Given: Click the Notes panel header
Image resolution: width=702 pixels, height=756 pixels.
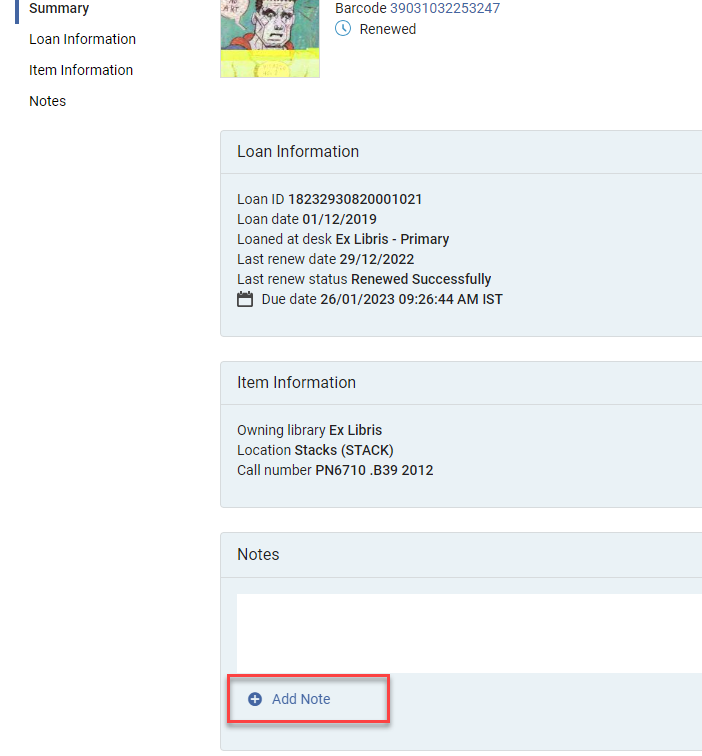Looking at the screenshot, I should pos(258,555).
